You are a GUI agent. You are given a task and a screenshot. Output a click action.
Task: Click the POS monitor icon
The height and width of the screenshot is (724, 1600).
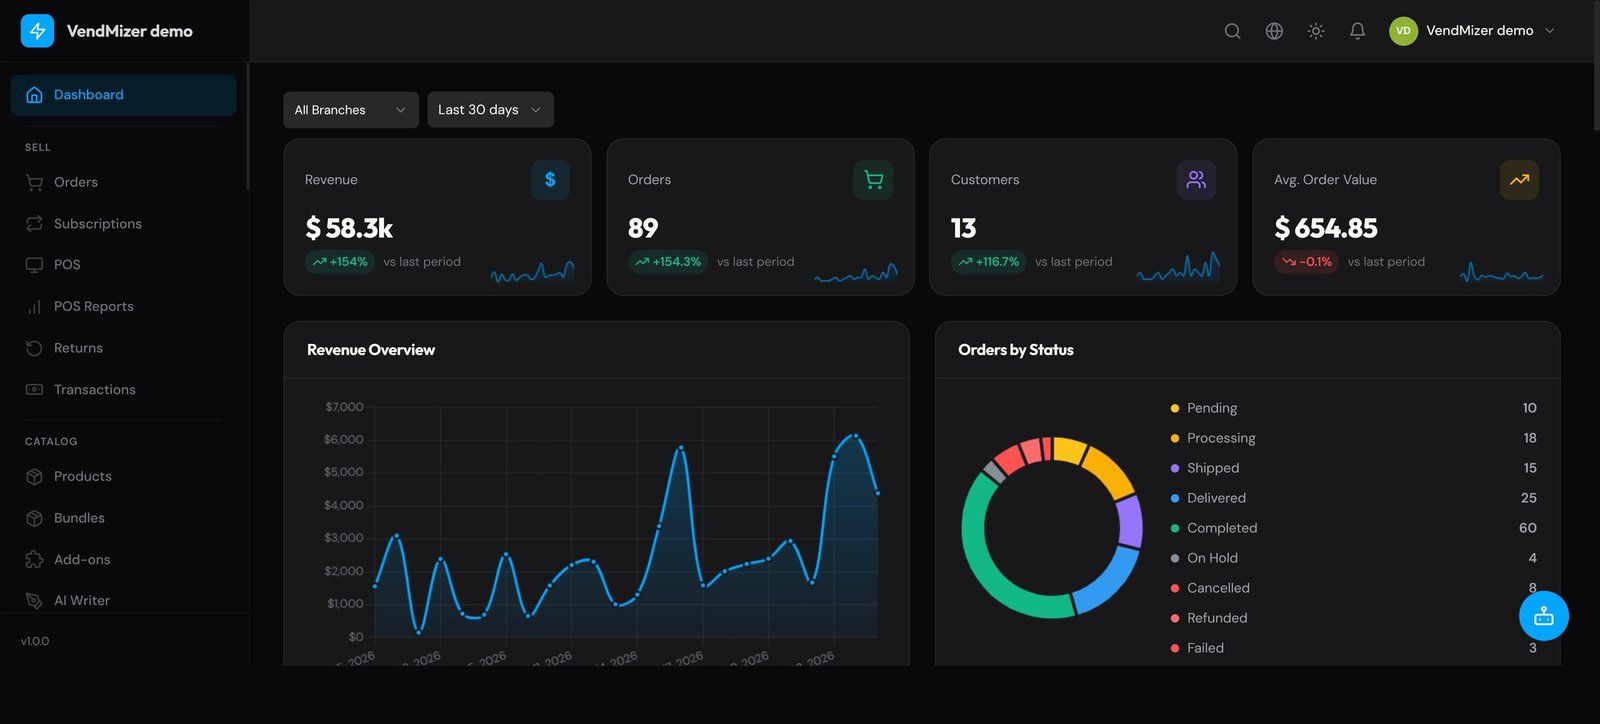tap(34, 265)
